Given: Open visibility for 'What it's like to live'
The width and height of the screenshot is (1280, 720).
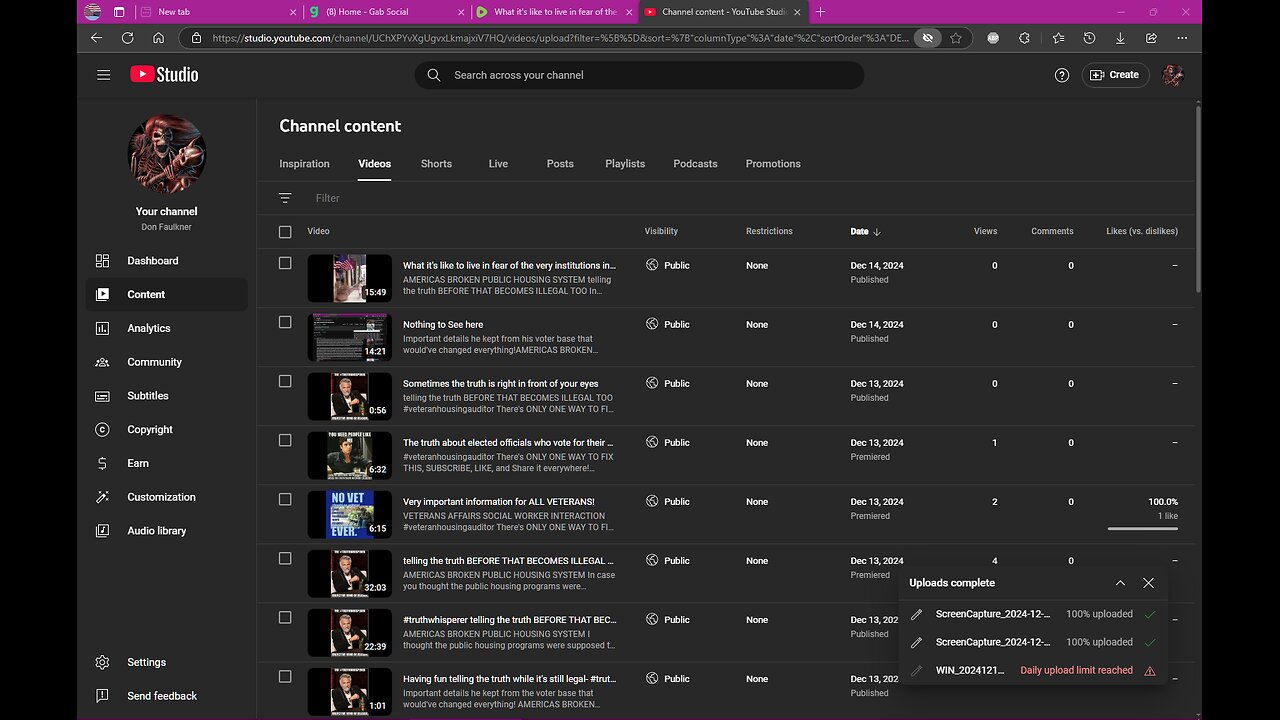Looking at the screenshot, I should [x=668, y=265].
